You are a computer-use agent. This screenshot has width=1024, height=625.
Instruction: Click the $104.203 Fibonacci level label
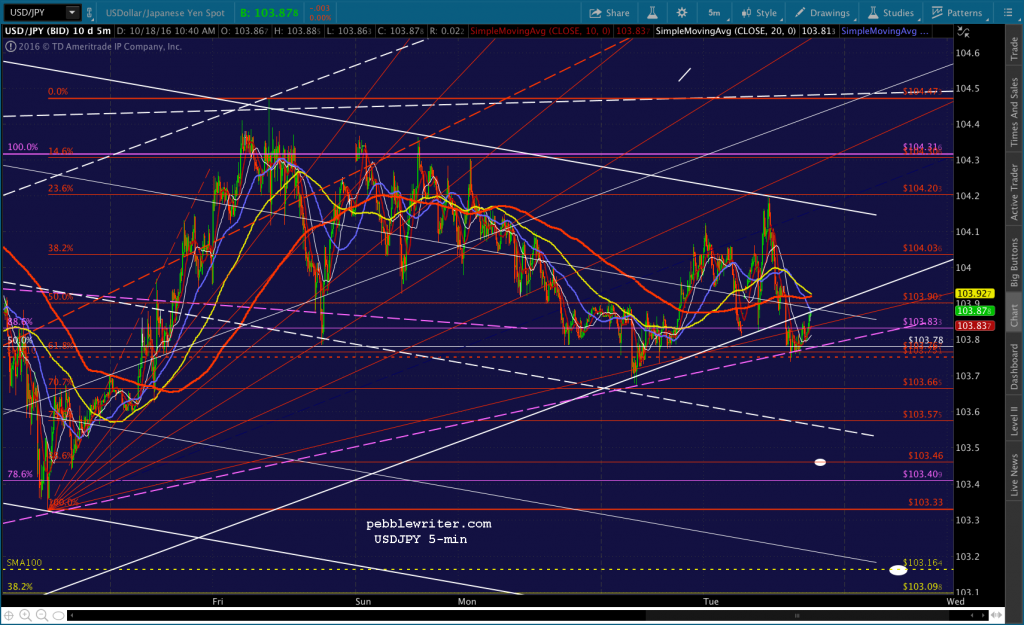click(x=922, y=188)
